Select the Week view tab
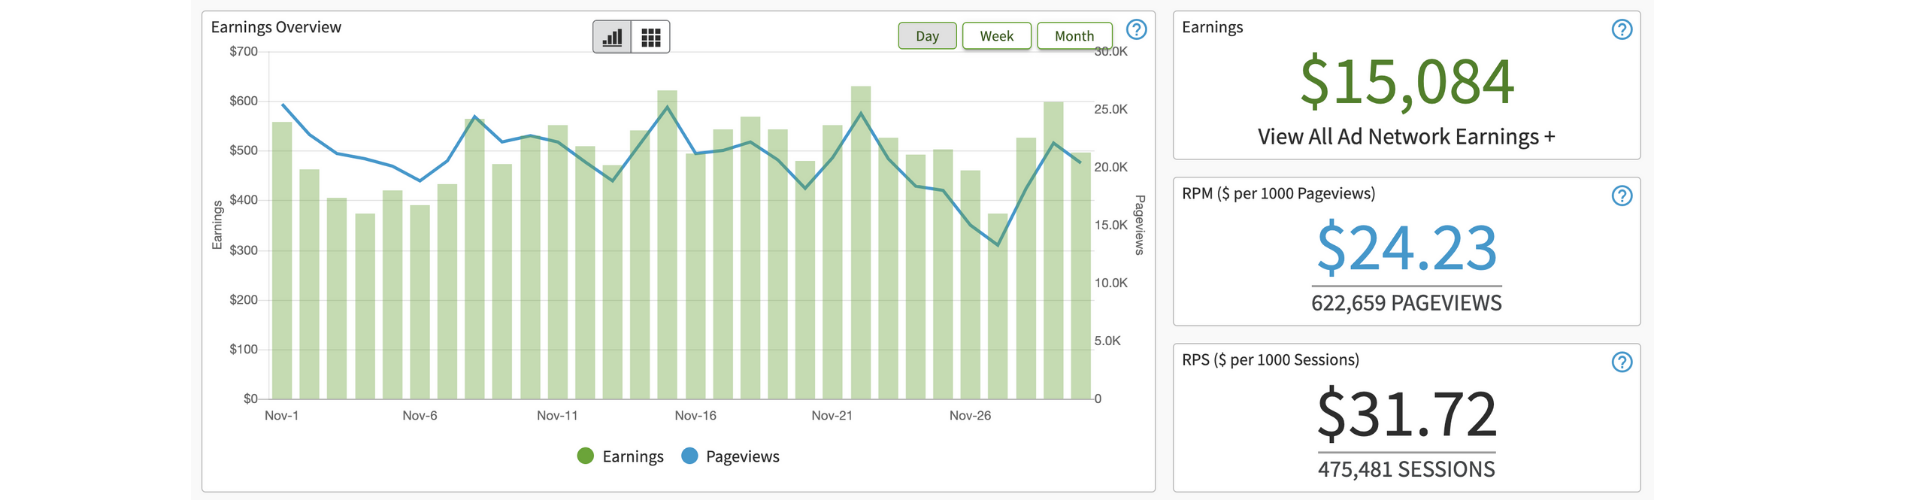 (x=996, y=36)
